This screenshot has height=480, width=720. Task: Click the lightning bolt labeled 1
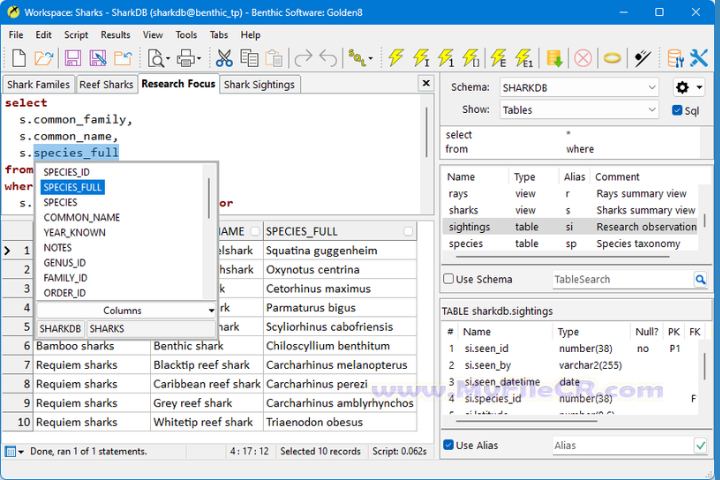446,58
